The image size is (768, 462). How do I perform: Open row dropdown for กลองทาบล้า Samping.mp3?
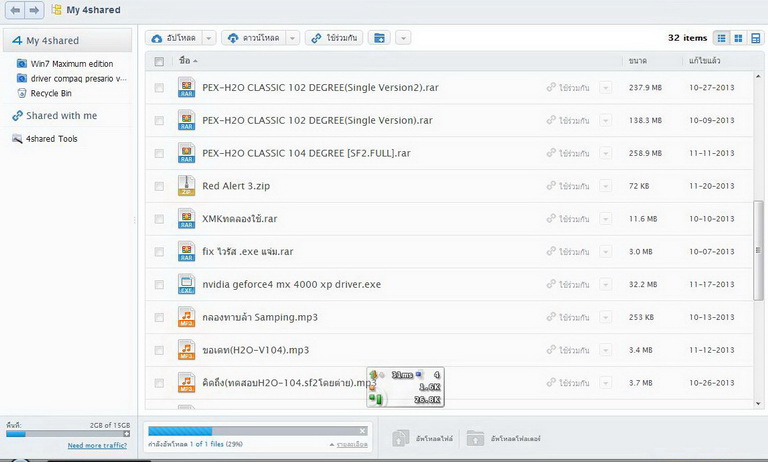(606, 317)
